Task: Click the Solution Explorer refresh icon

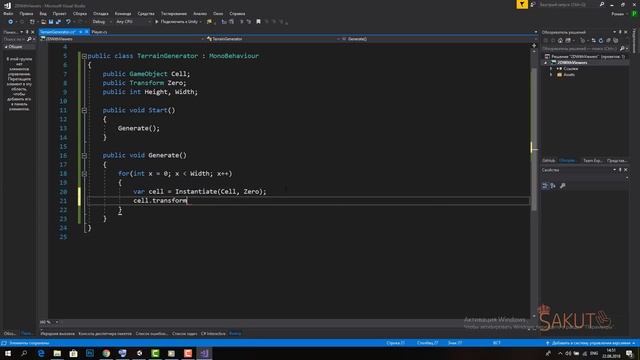Action: [x=600, y=40]
